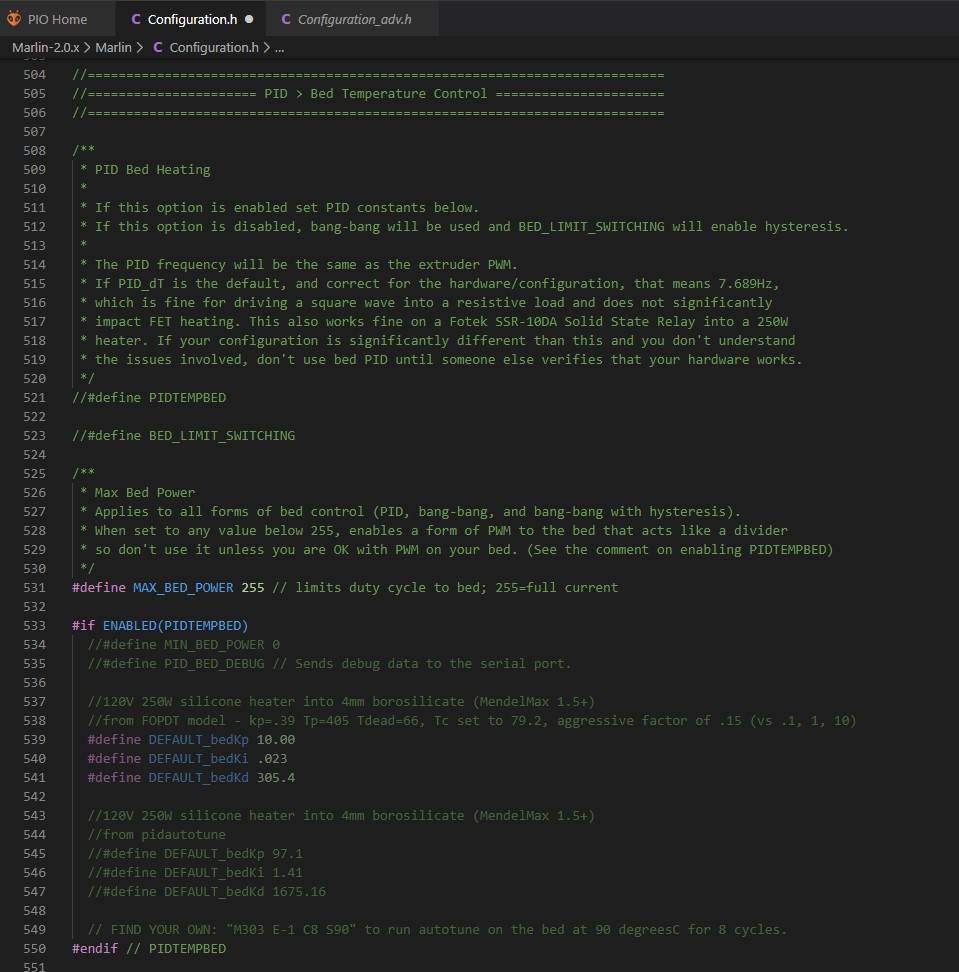Open the Configuration_adv.h tab
The height and width of the screenshot is (972, 959).
pyautogui.click(x=354, y=19)
